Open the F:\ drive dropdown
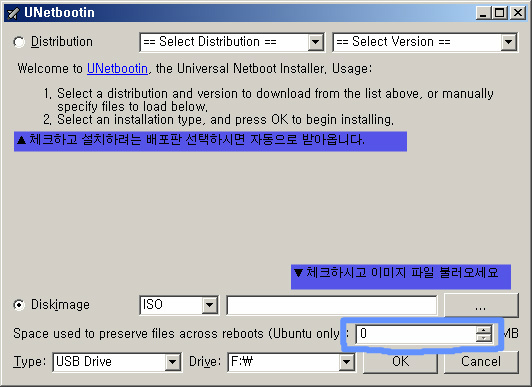 coord(291,362)
